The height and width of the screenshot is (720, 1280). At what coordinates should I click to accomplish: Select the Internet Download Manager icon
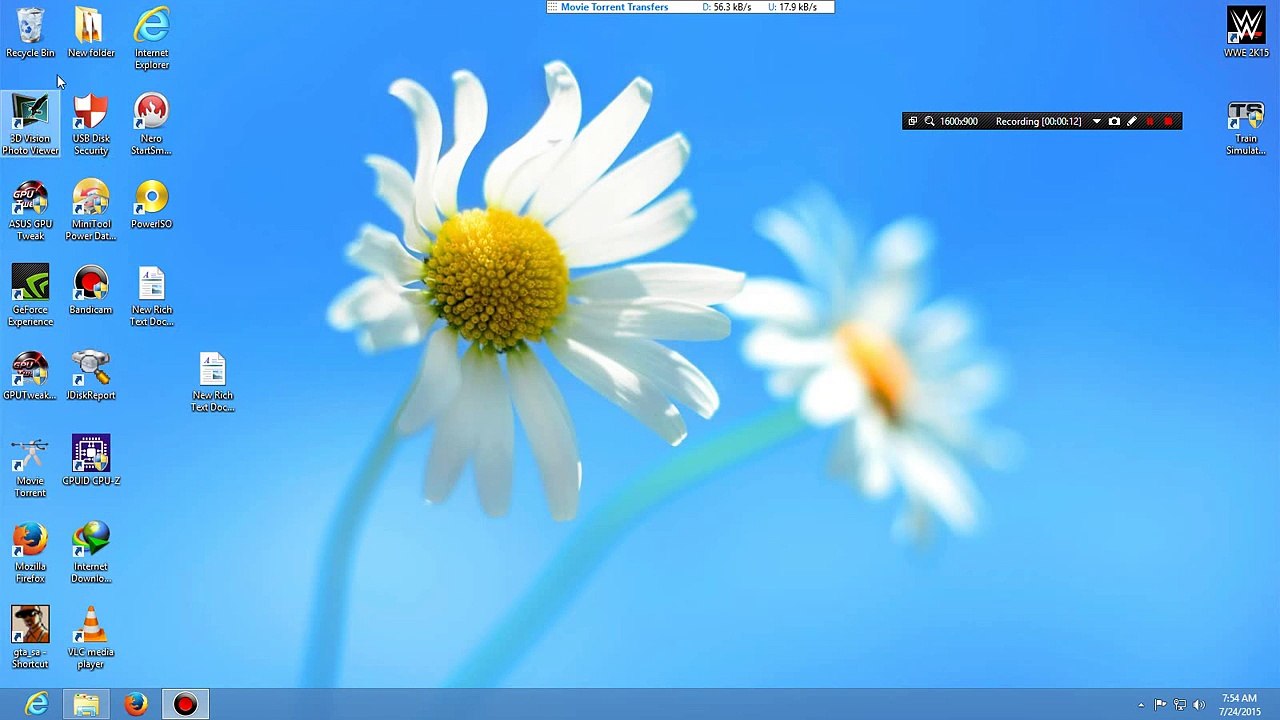[91, 553]
